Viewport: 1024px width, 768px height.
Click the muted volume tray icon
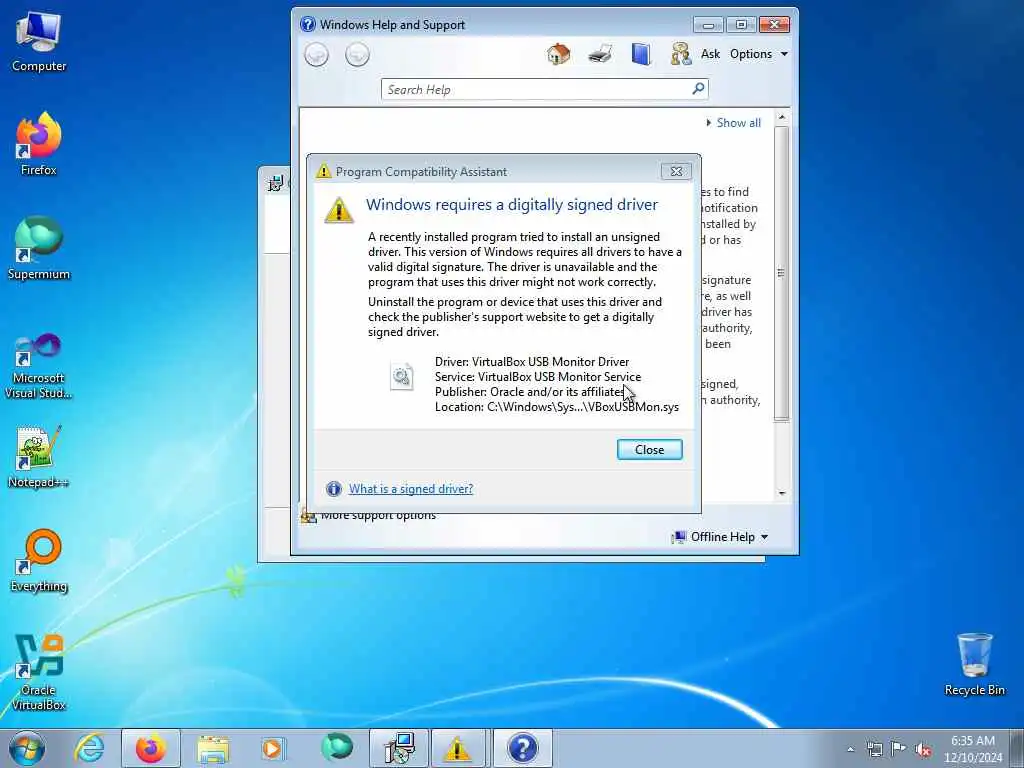tap(923, 749)
